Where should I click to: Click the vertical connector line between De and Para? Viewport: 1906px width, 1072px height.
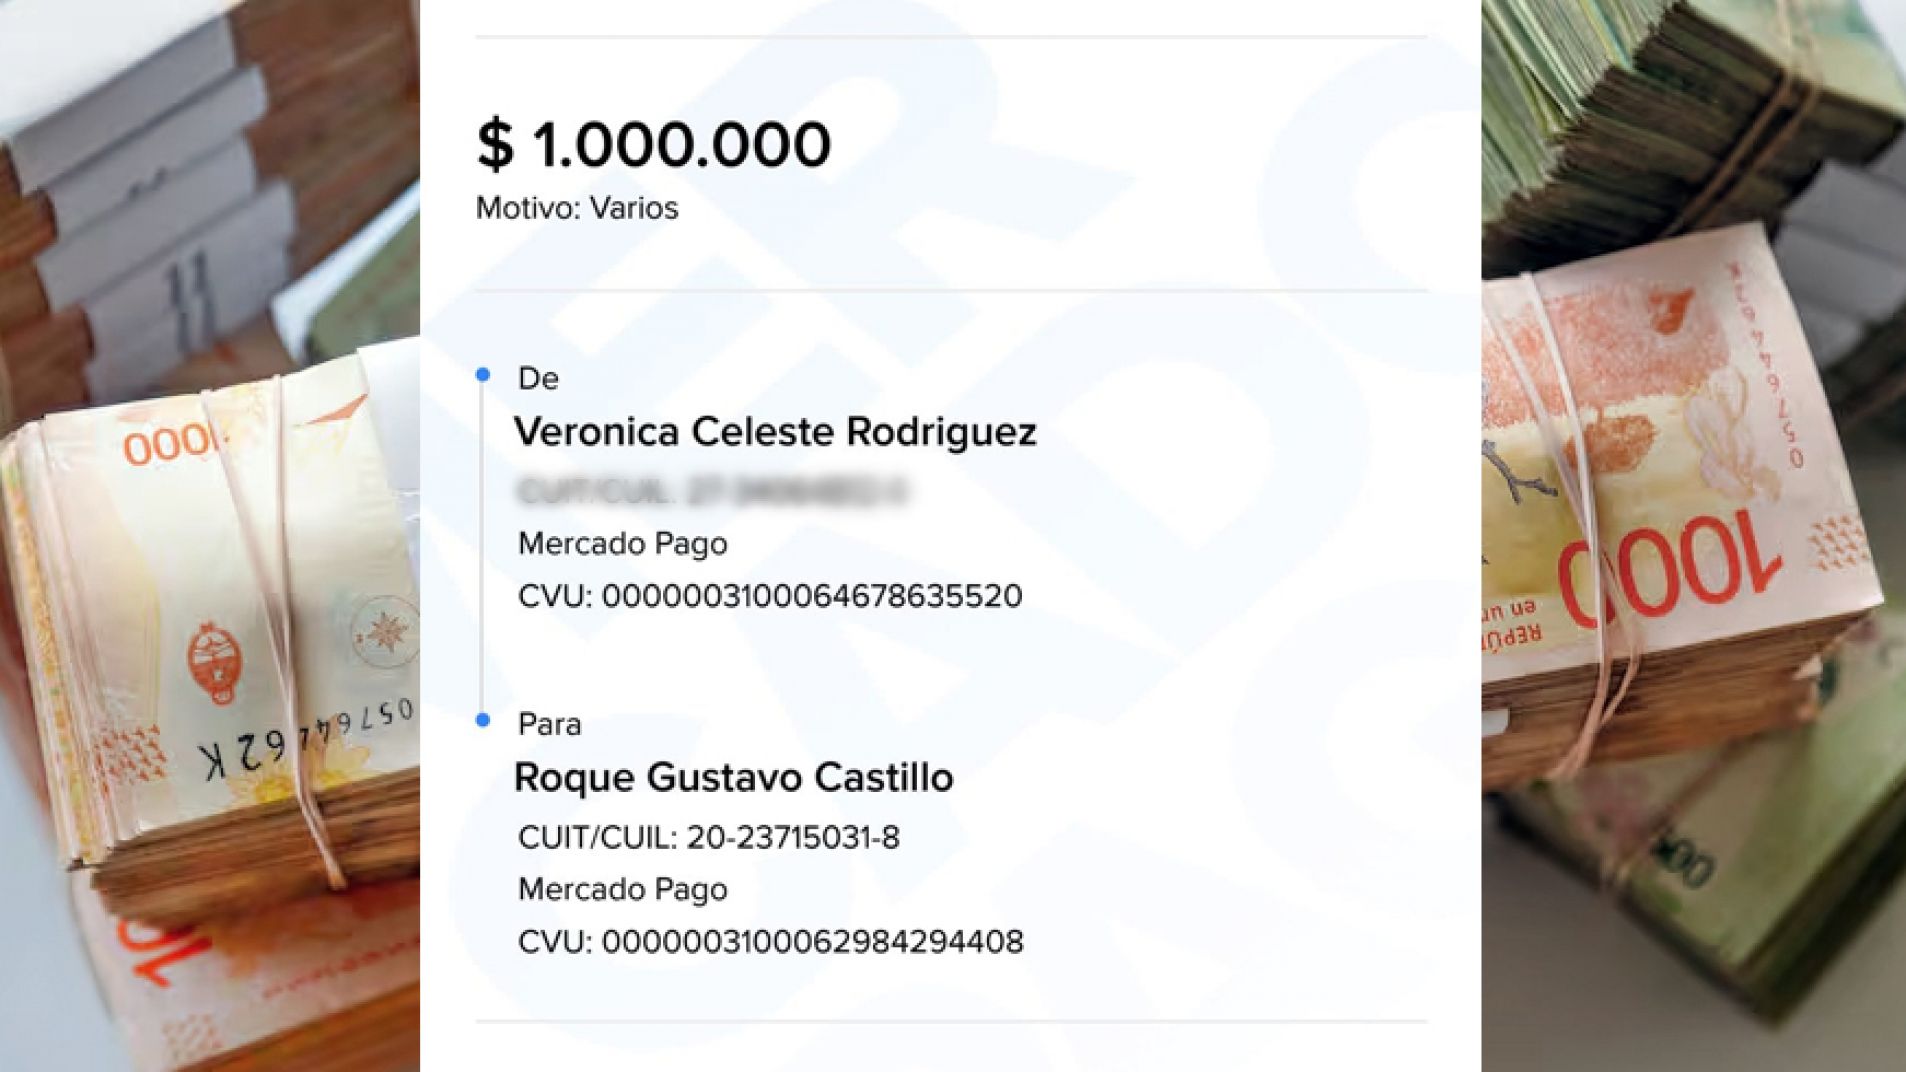[x=484, y=550]
